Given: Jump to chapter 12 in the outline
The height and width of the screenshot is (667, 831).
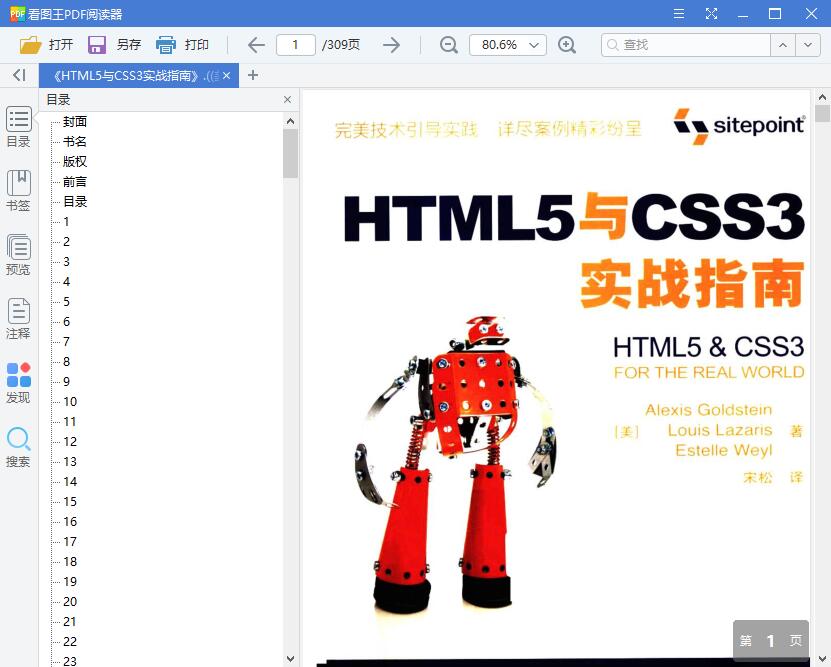Looking at the screenshot, I should point(70,442).
